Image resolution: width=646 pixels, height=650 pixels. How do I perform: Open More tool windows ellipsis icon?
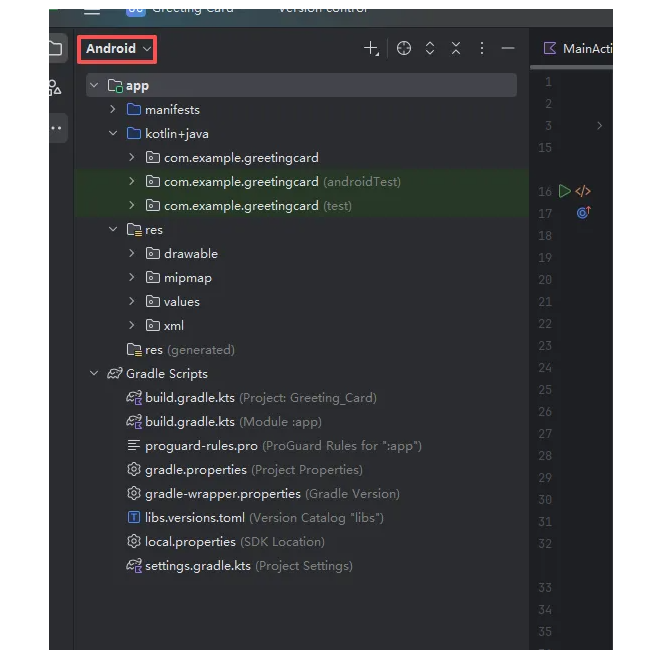[x=56, y=128]
